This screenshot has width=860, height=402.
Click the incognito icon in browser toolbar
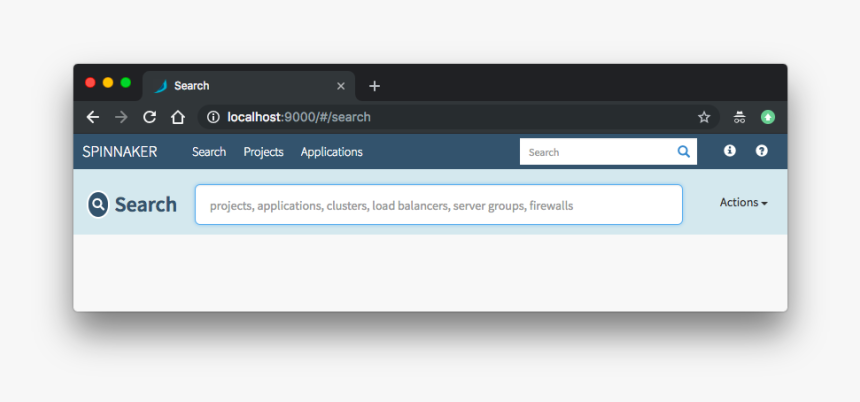pos(739,117)
